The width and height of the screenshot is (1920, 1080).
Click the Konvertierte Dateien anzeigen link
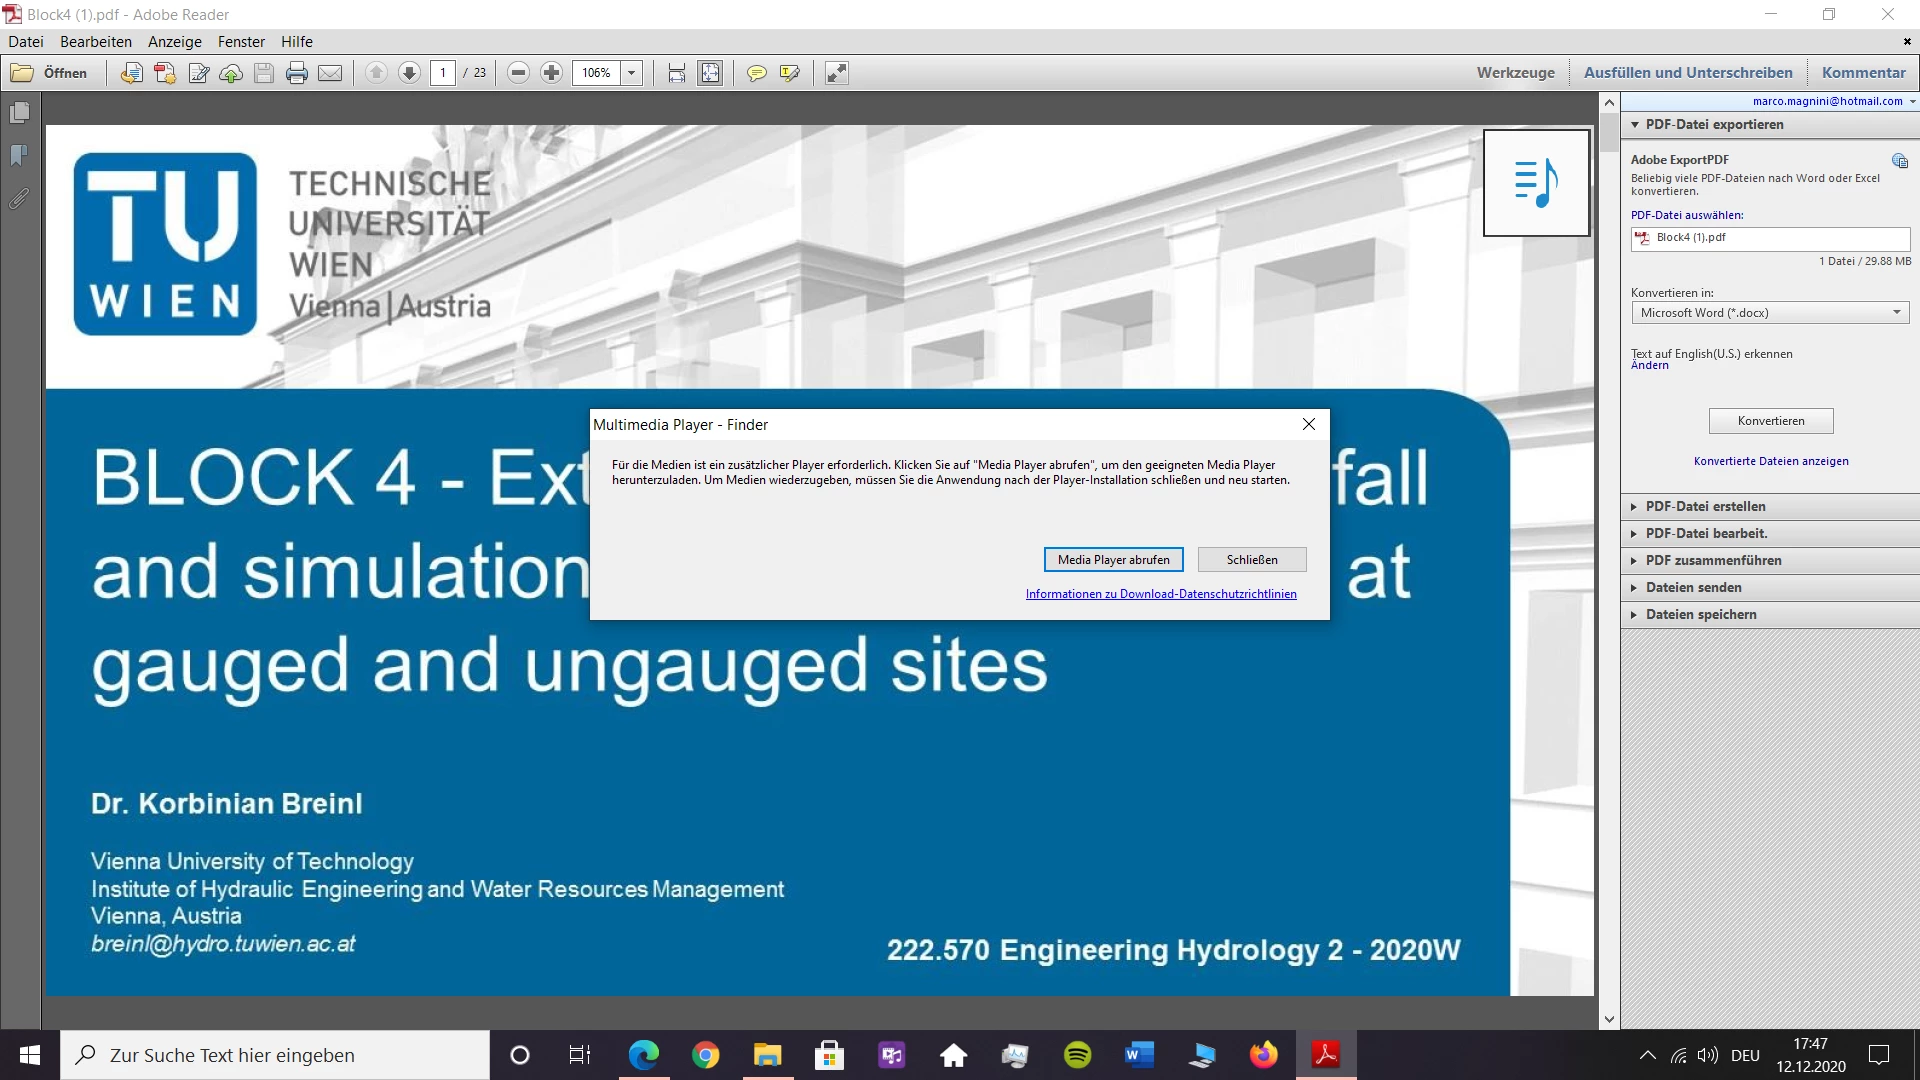tap(1771, 461)
